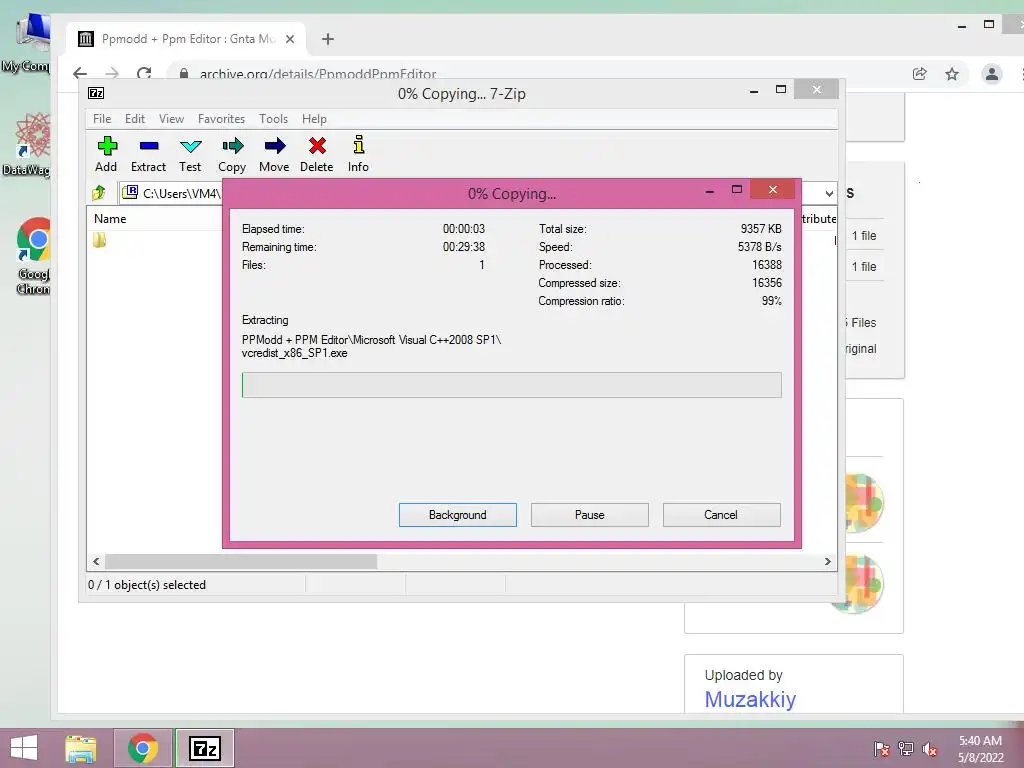Click the 7-Zip window title icon
1024x768 pixels.
(96, 93)
